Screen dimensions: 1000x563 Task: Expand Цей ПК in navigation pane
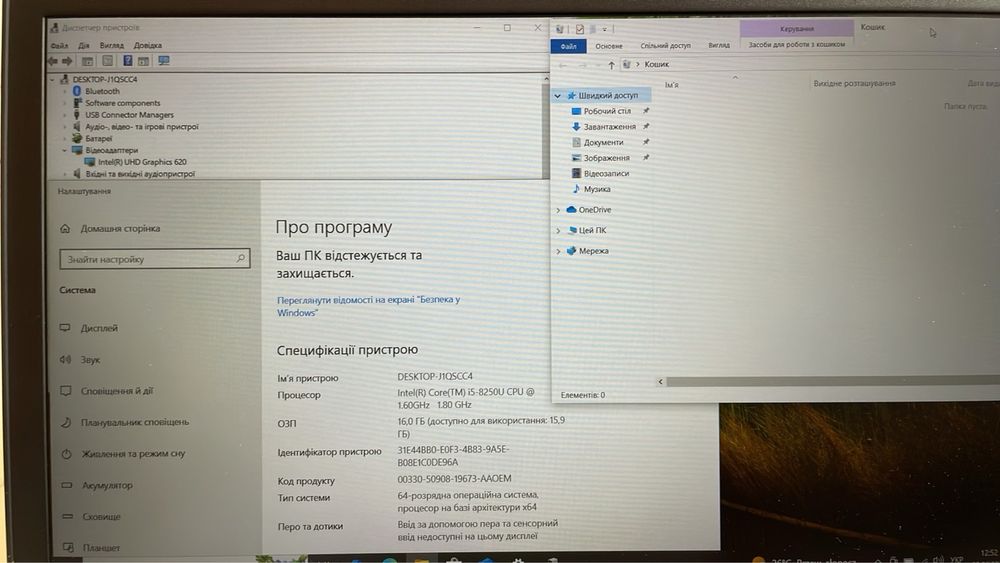(x=558, y=230)
